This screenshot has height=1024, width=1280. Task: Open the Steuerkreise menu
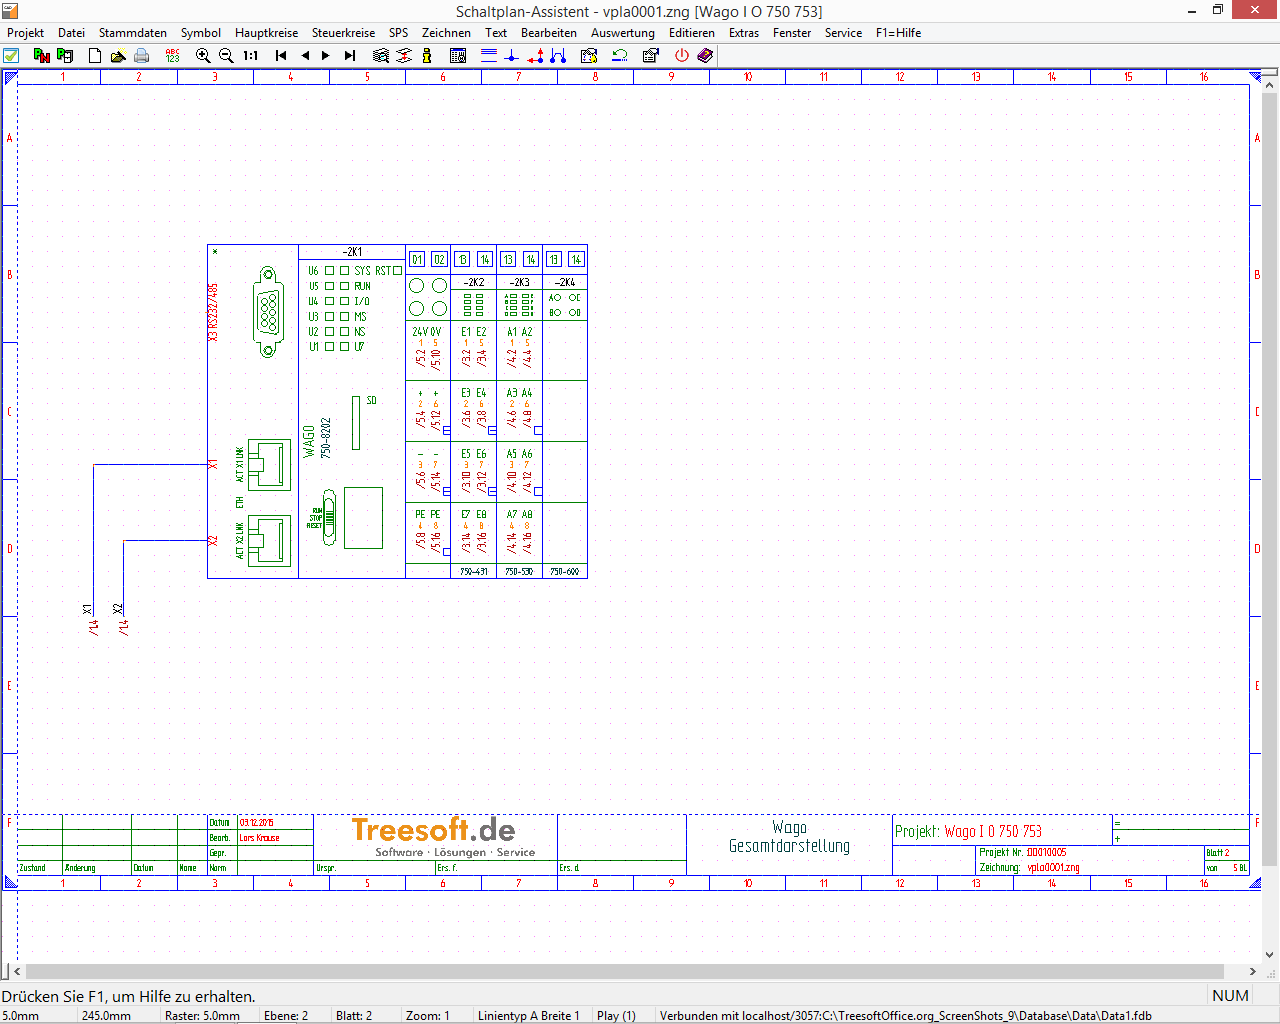343,33
